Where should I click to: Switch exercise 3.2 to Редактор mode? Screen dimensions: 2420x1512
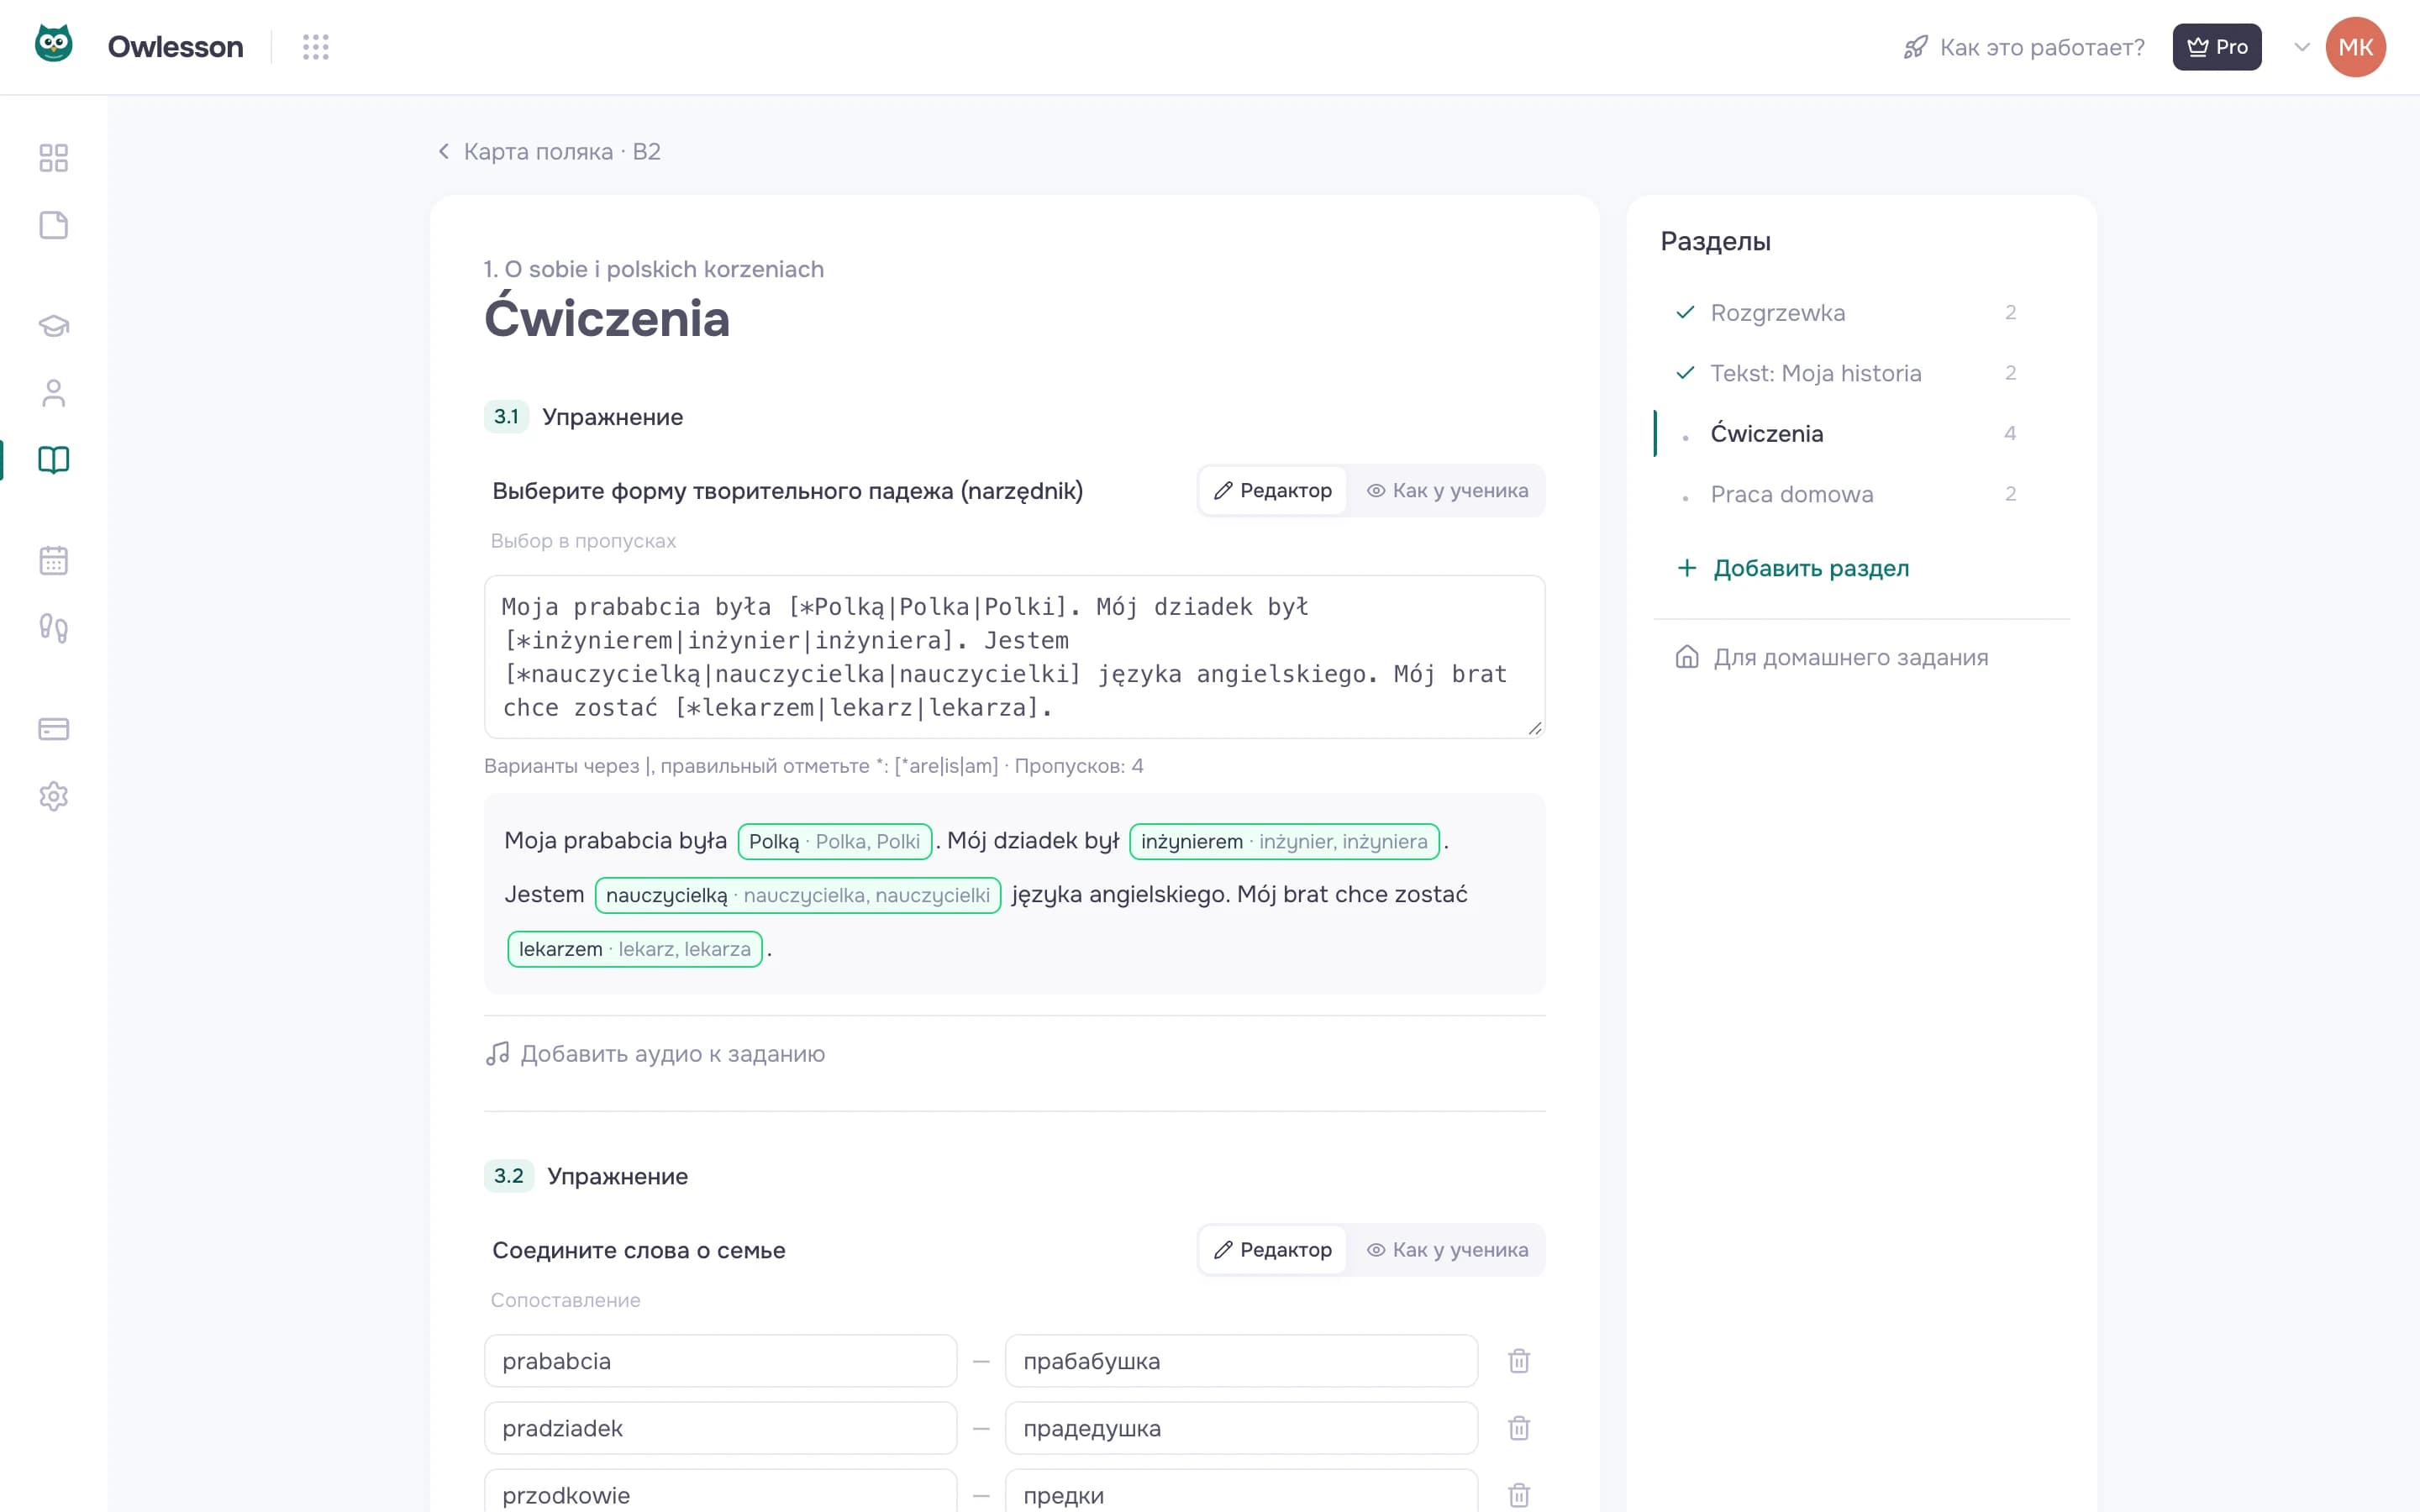pyautogui.click(x=1272, y=1250)
